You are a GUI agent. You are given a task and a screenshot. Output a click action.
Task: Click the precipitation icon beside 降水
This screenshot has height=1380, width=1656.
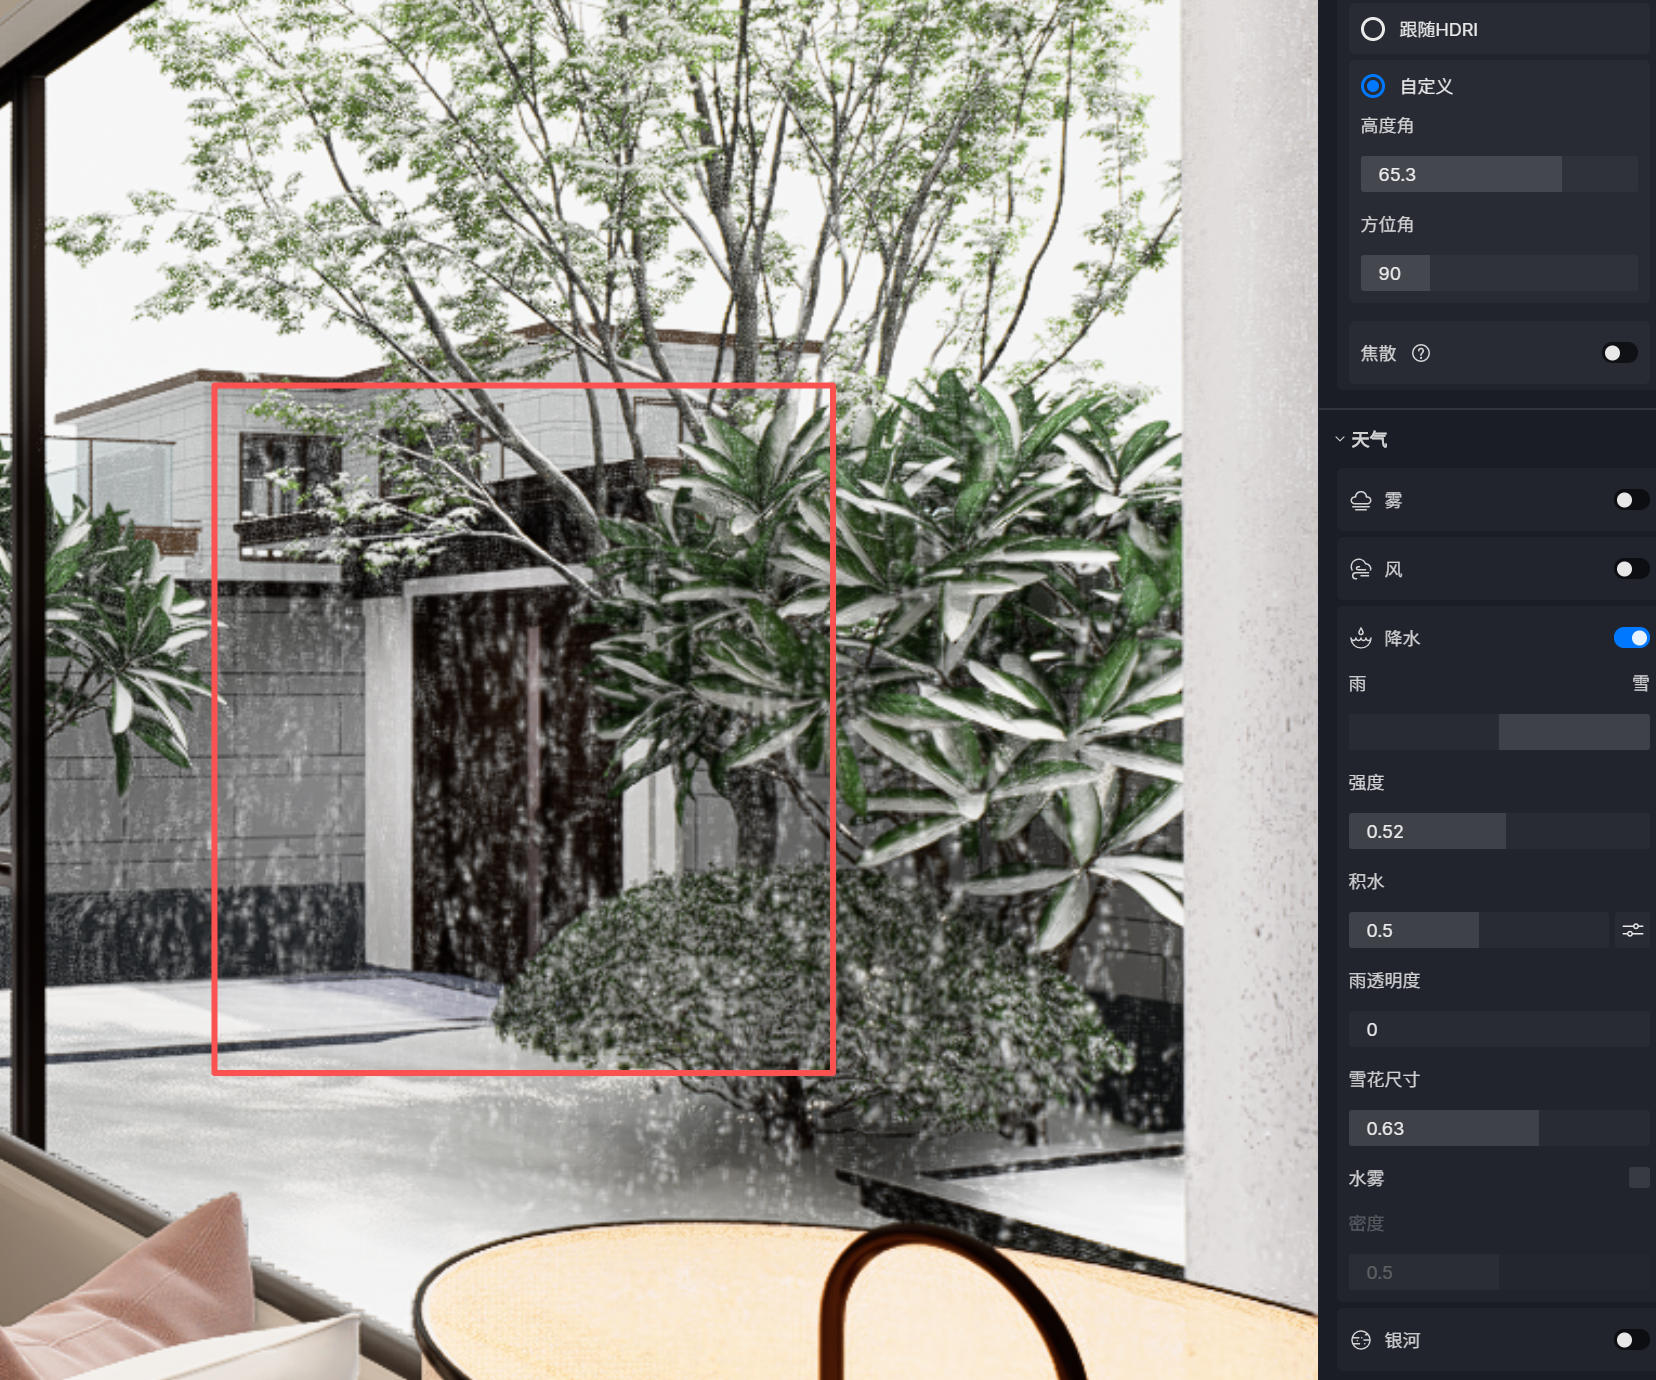1361,638
